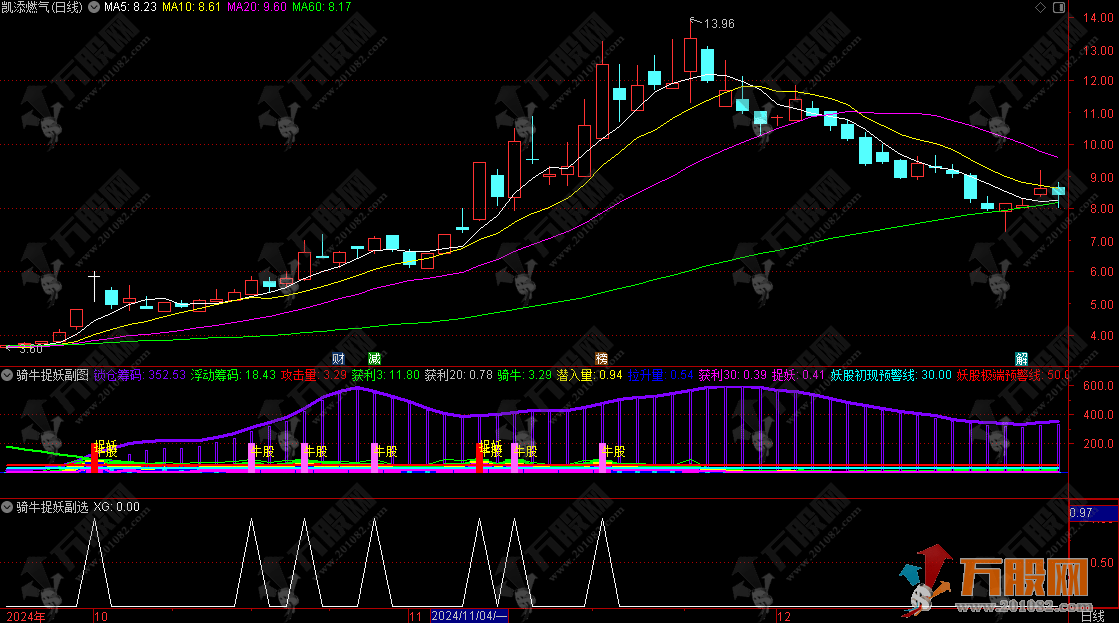Select the 潜入量: 0.94 value
Viewport: 1119px width, 623px height.
point(589,375)
